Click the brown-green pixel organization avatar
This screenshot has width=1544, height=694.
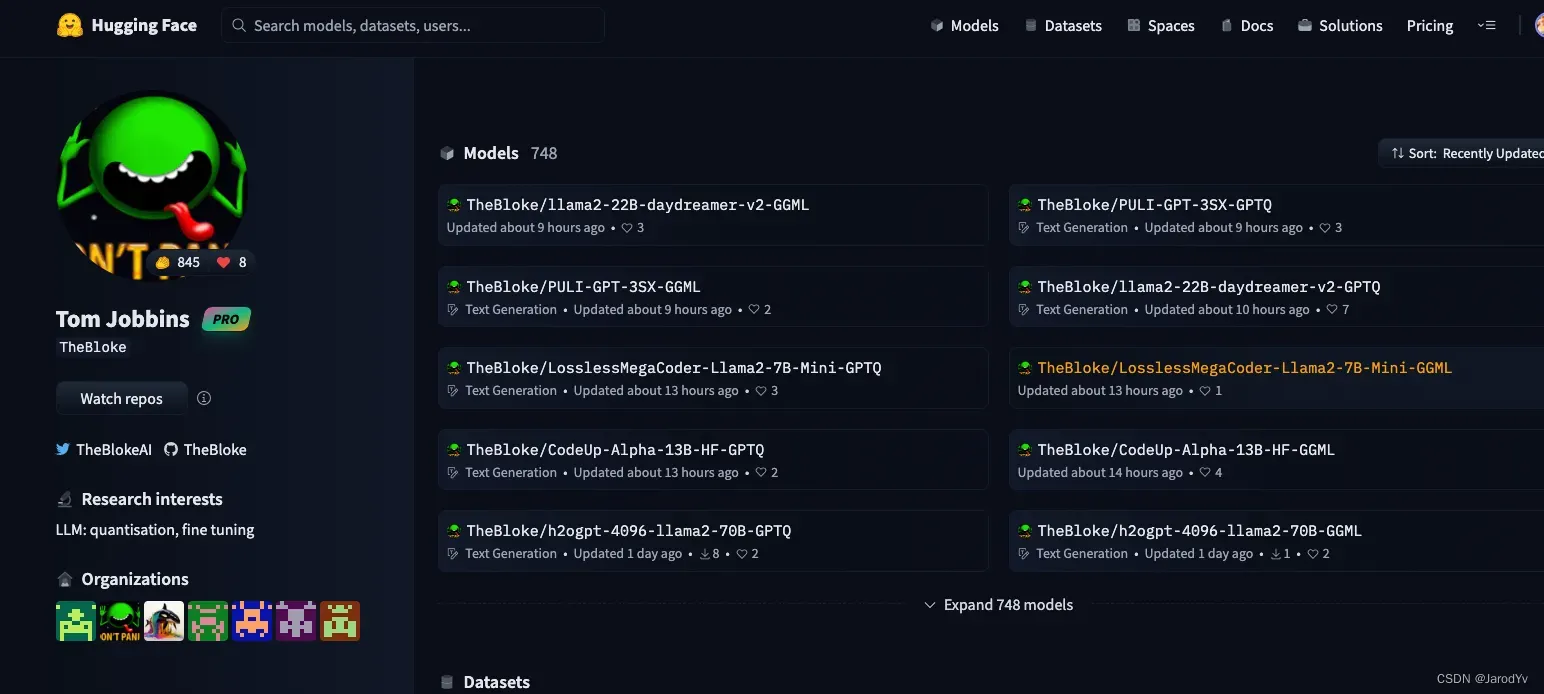[340, 621]
